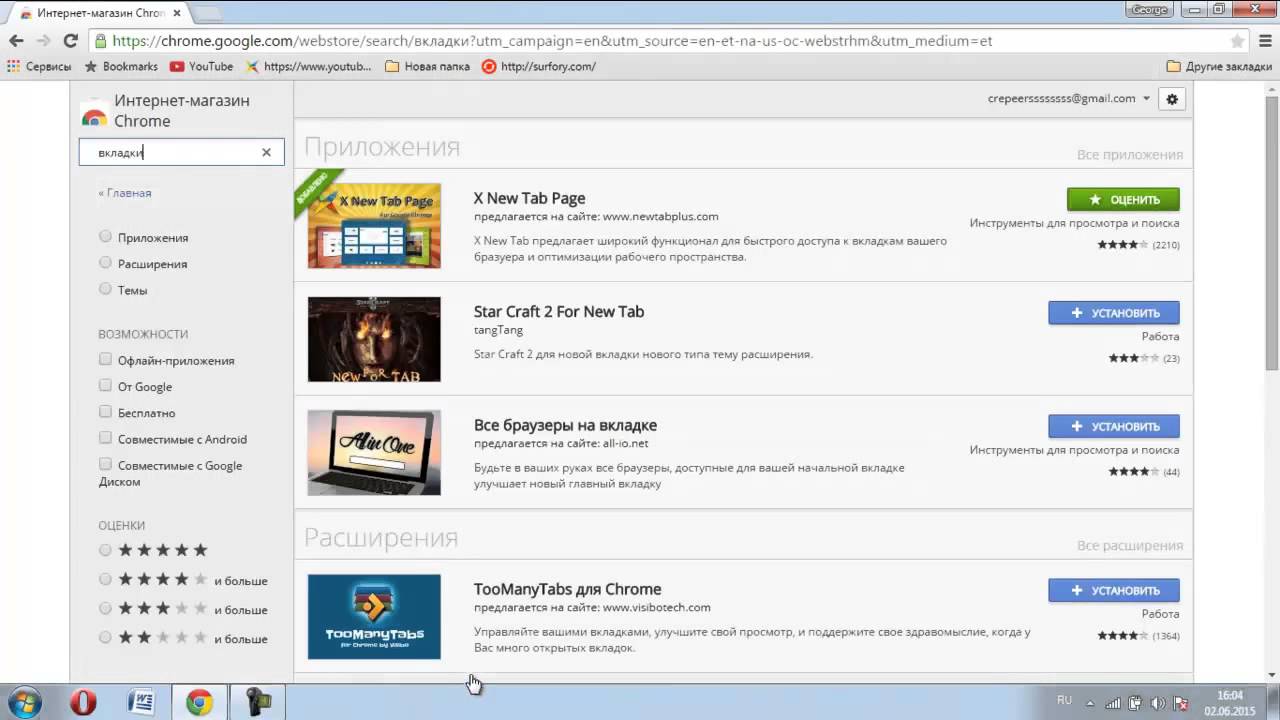
Task: Click the George profile button
Action: [x=1149, y=9]
